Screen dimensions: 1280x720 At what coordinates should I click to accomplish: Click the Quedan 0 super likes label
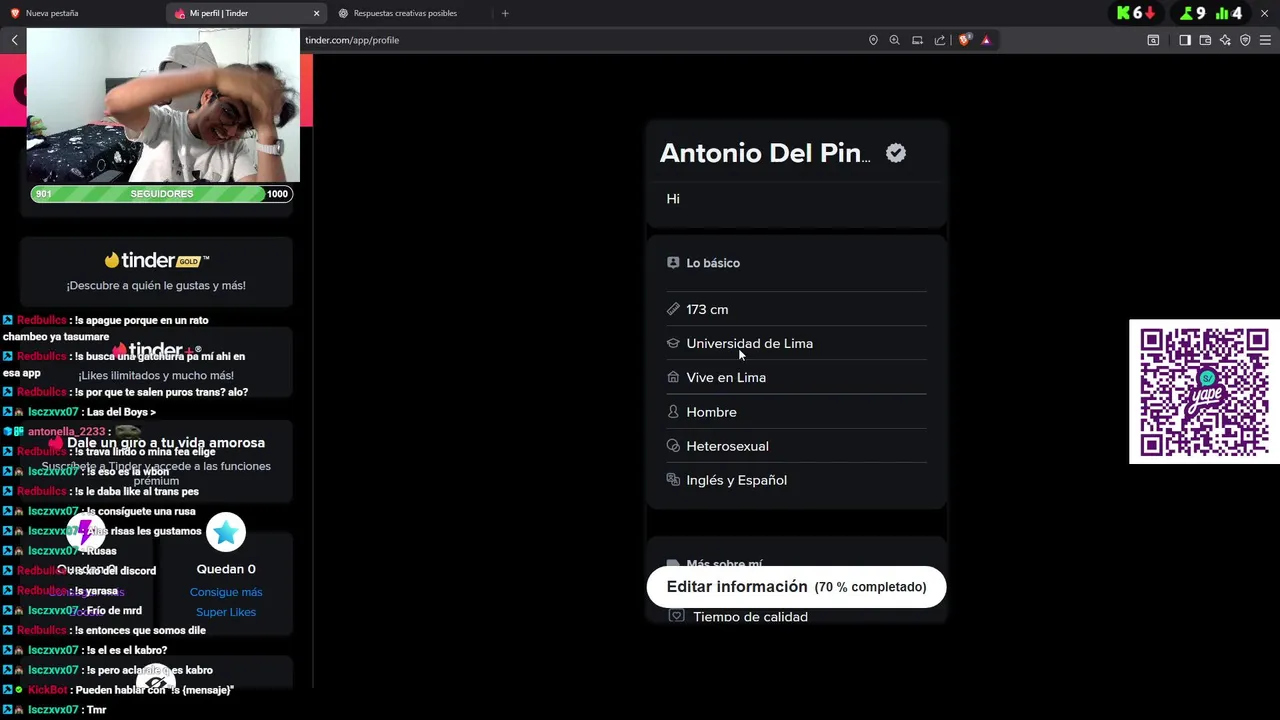[x=226, y=569]
